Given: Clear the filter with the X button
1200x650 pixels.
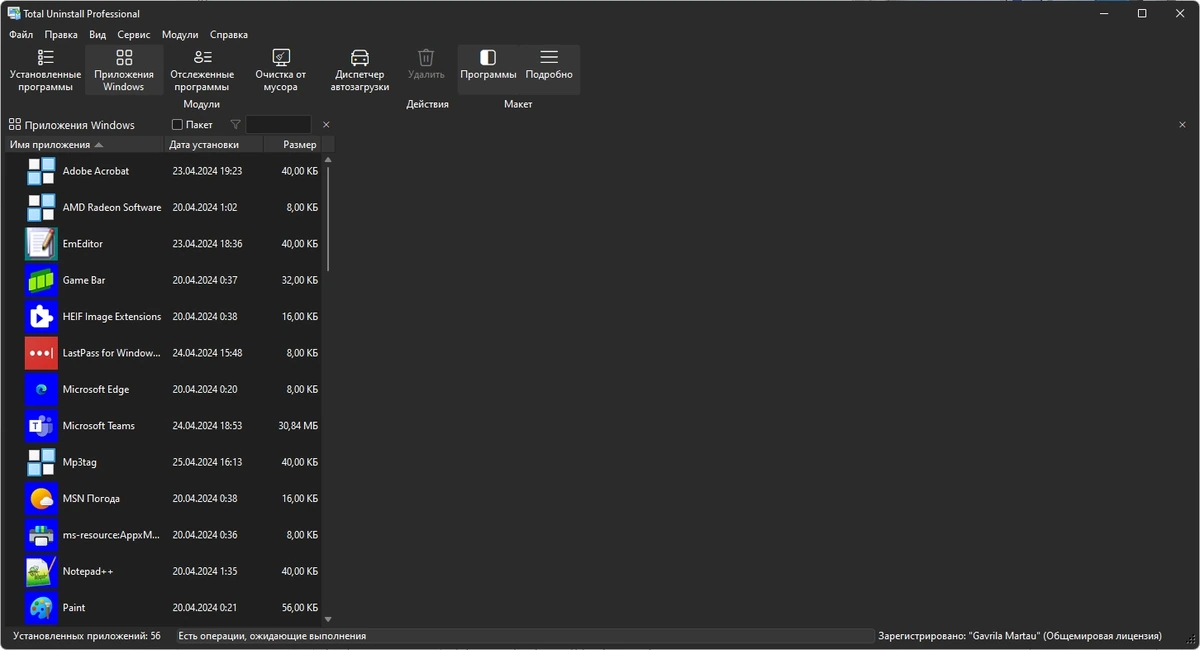Looking at the screenshot, I should click(326, 125).
